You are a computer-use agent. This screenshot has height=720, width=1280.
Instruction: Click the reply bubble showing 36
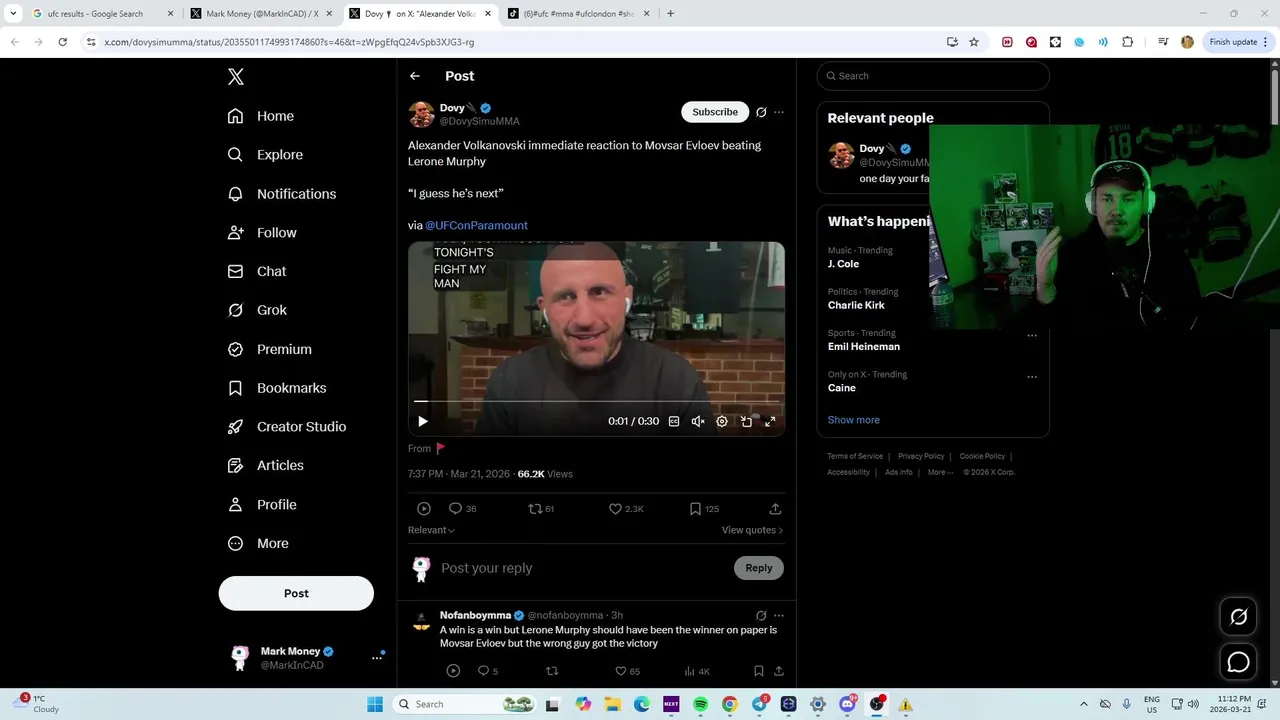462,509
